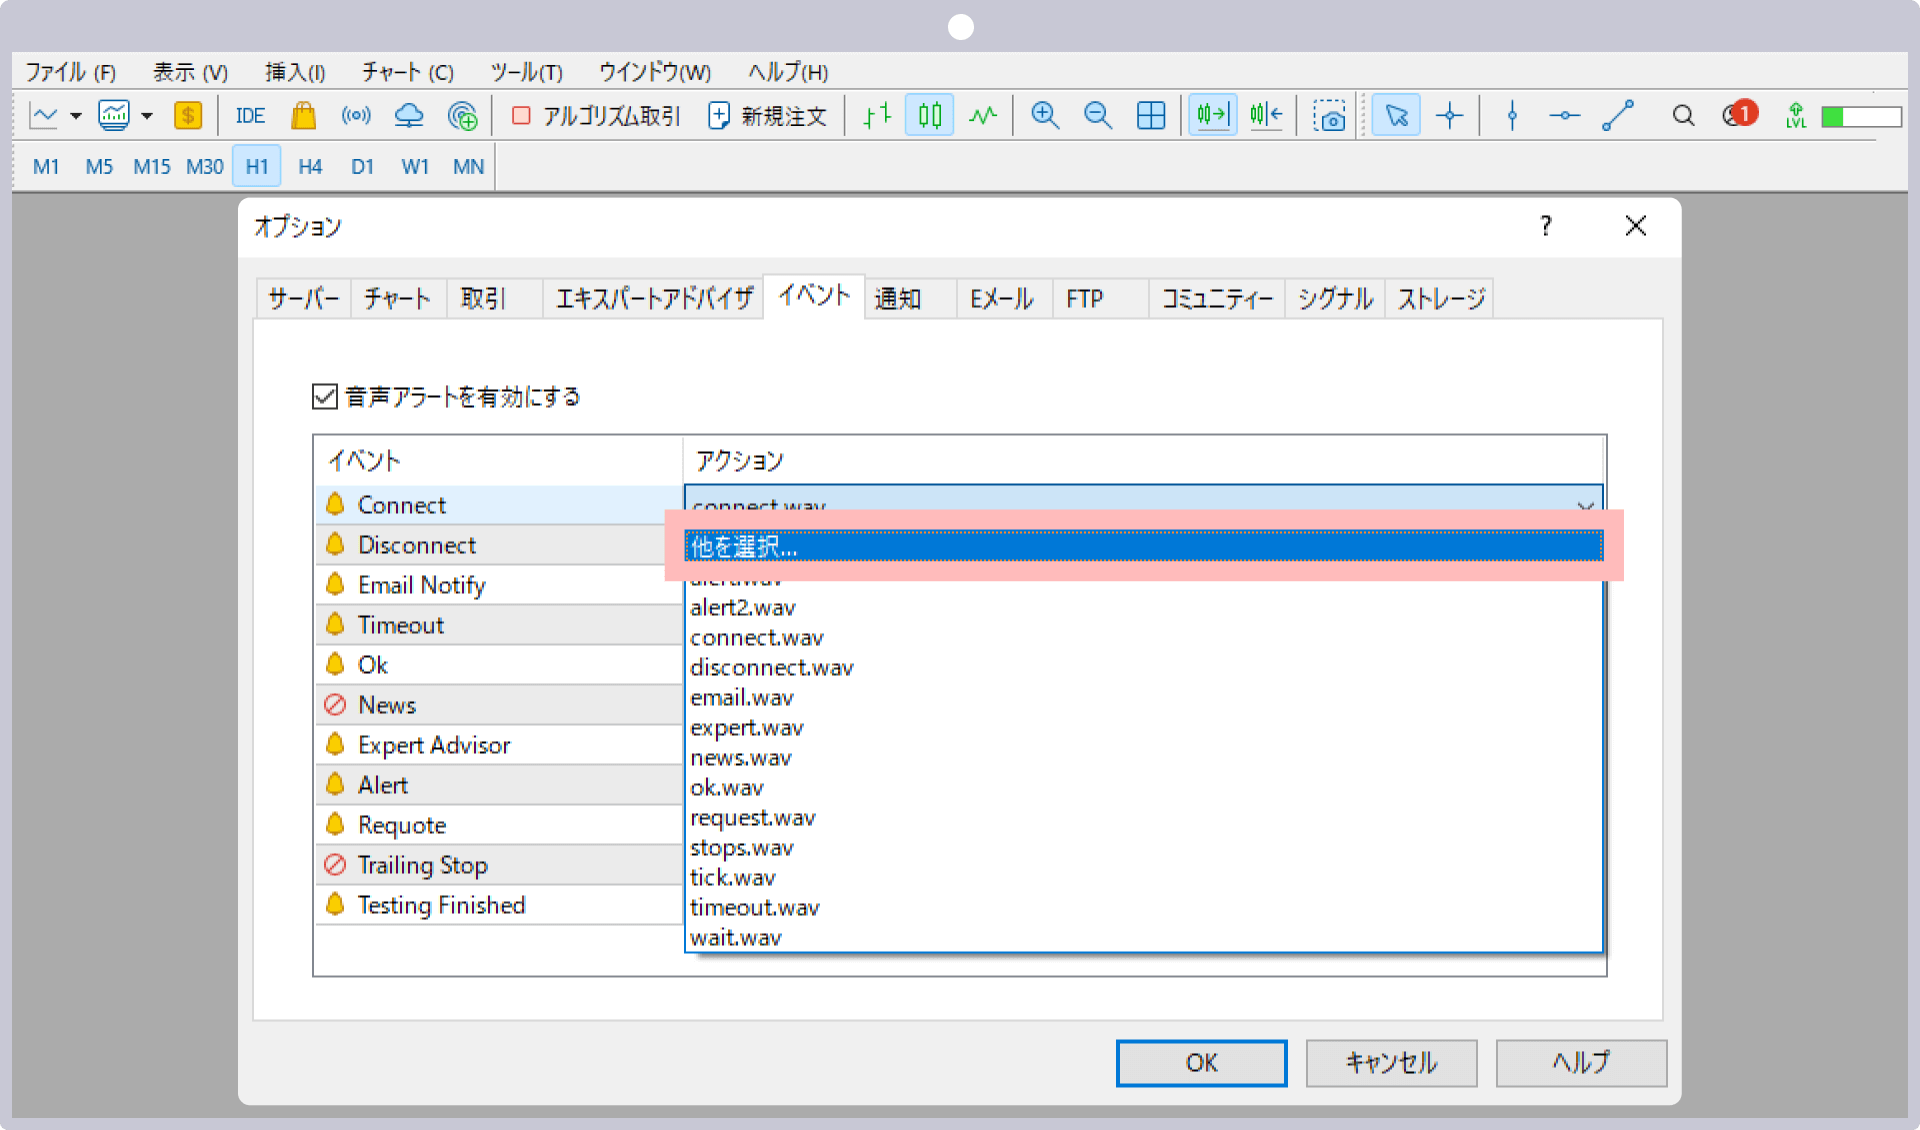Select the M1 timeframe
Viewport: 1920px width, 1130px height.
tap(46, 167)
